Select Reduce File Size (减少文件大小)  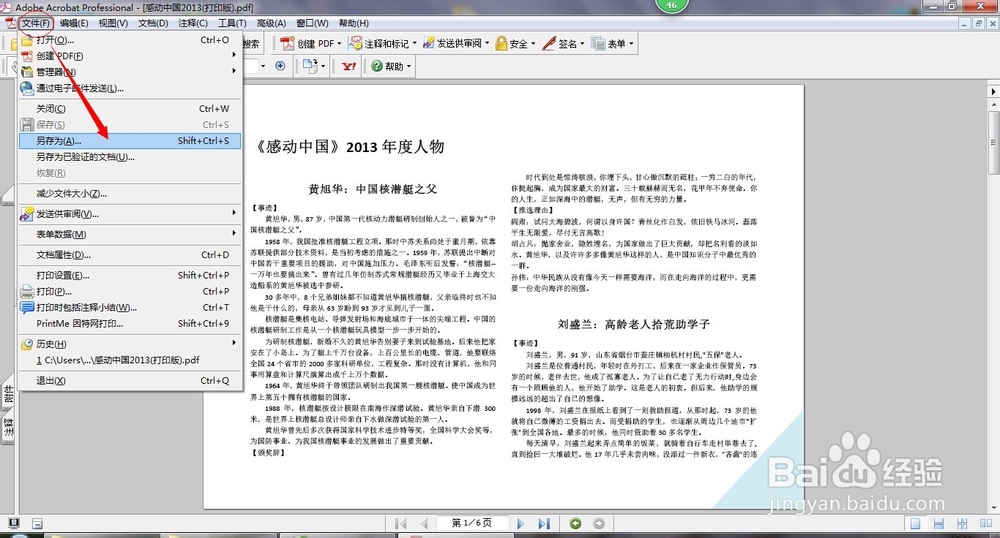[x=130, y=194]
